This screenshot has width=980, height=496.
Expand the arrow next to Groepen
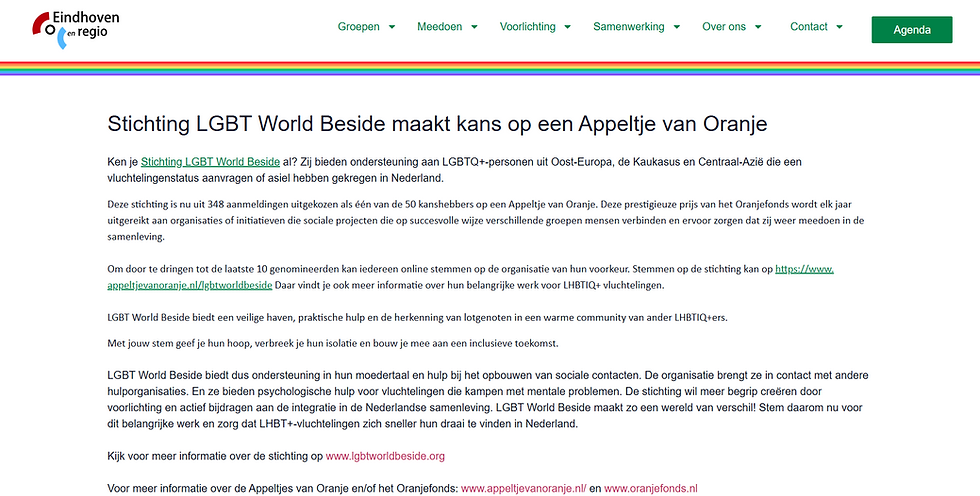pos(392,27)
